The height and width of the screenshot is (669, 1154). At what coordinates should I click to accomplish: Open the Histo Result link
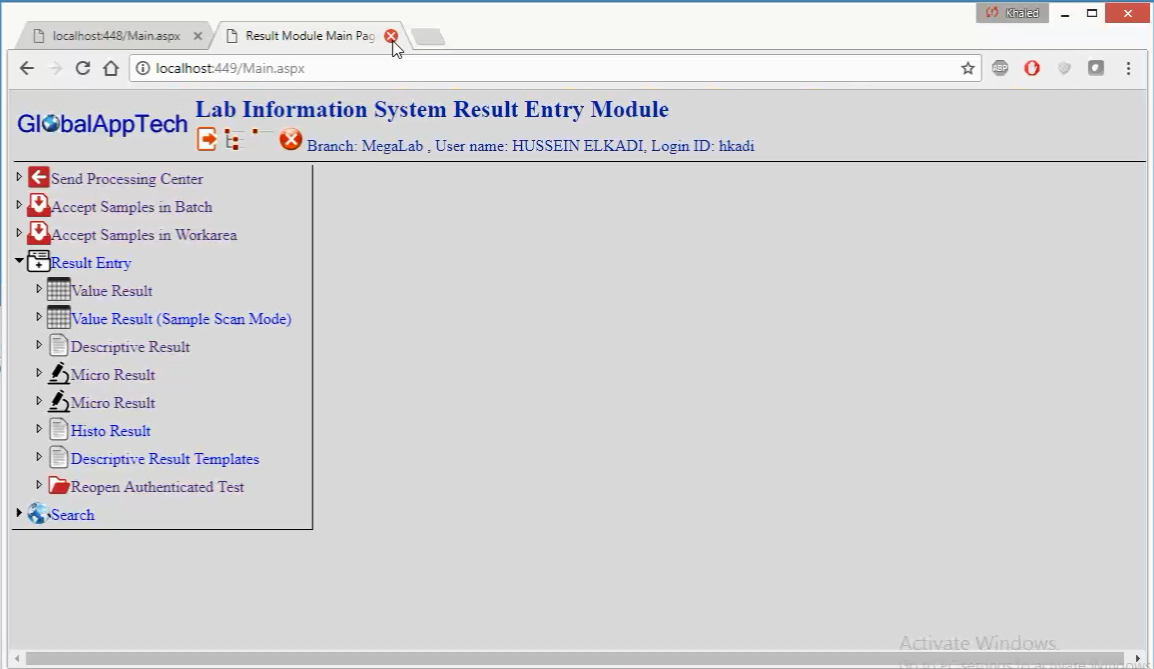(110, 431)
